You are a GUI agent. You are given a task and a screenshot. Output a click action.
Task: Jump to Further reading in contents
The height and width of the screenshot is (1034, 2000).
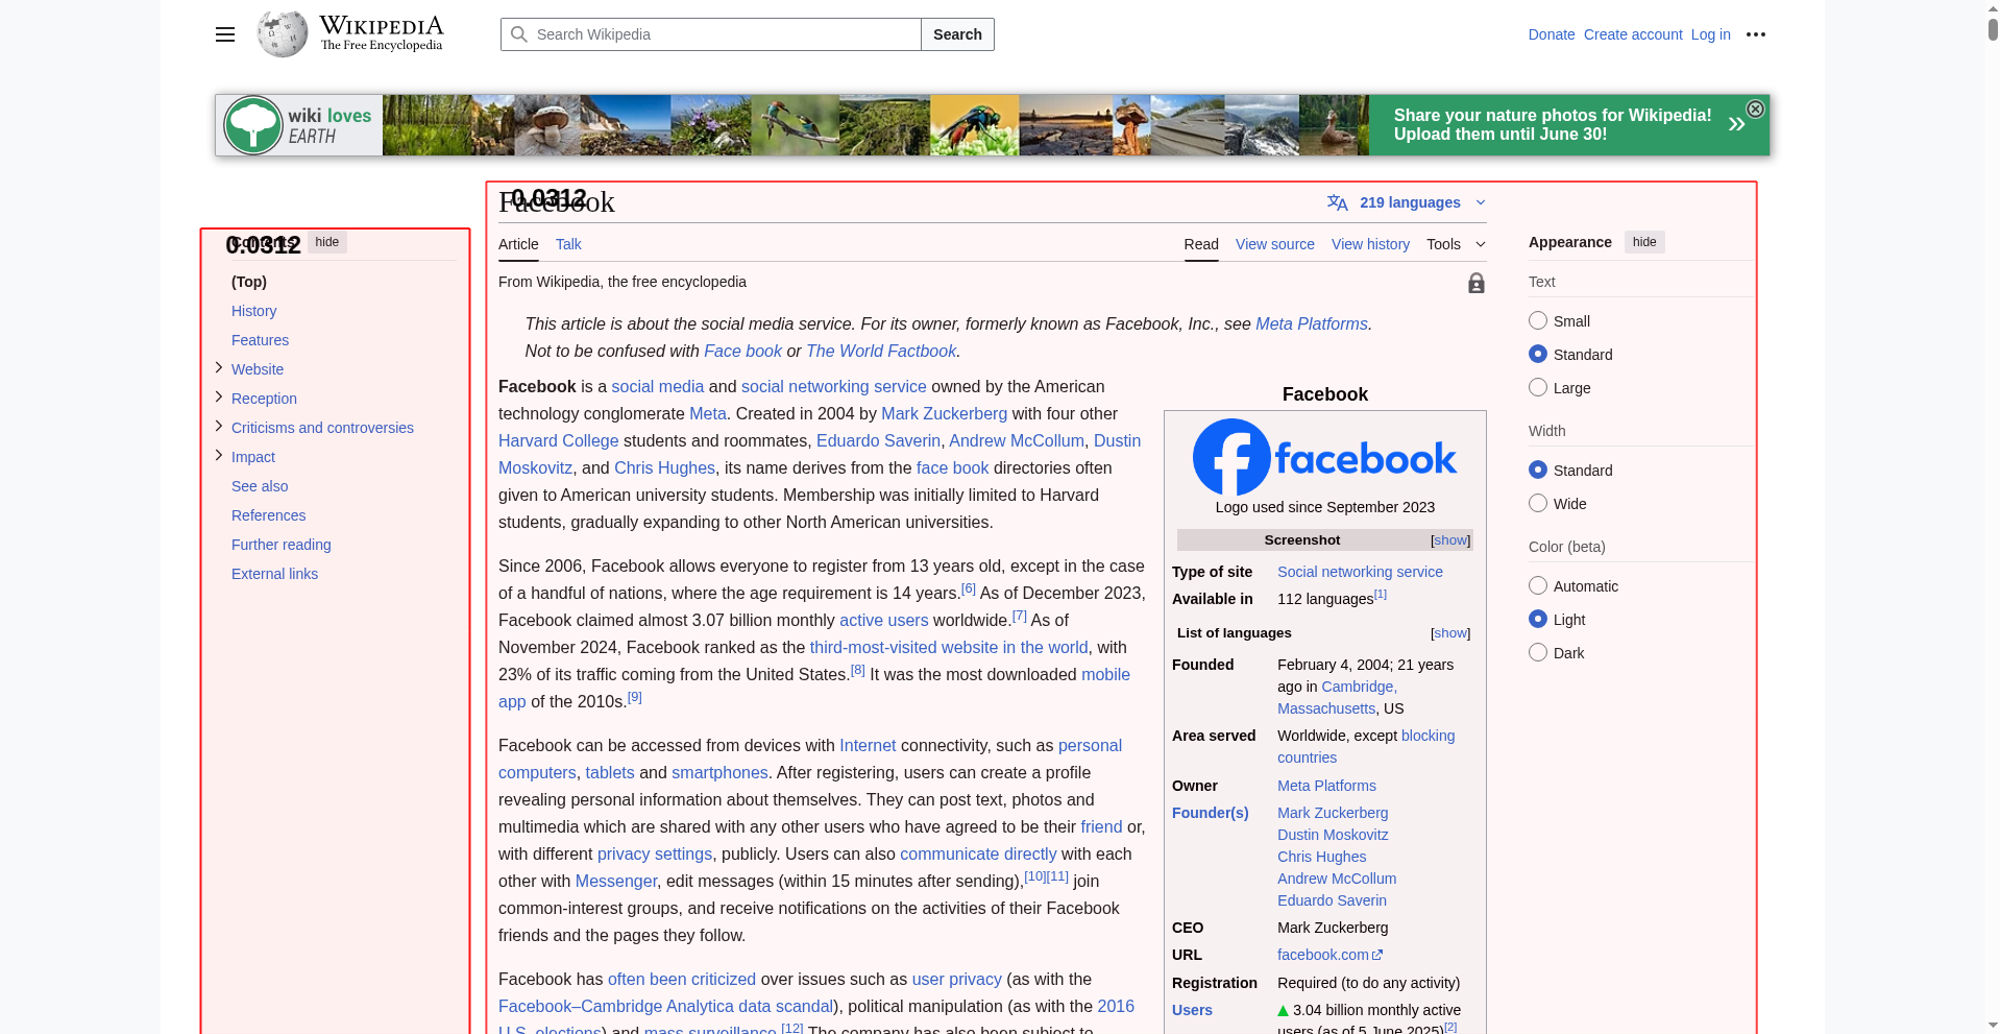pos(281,544)
